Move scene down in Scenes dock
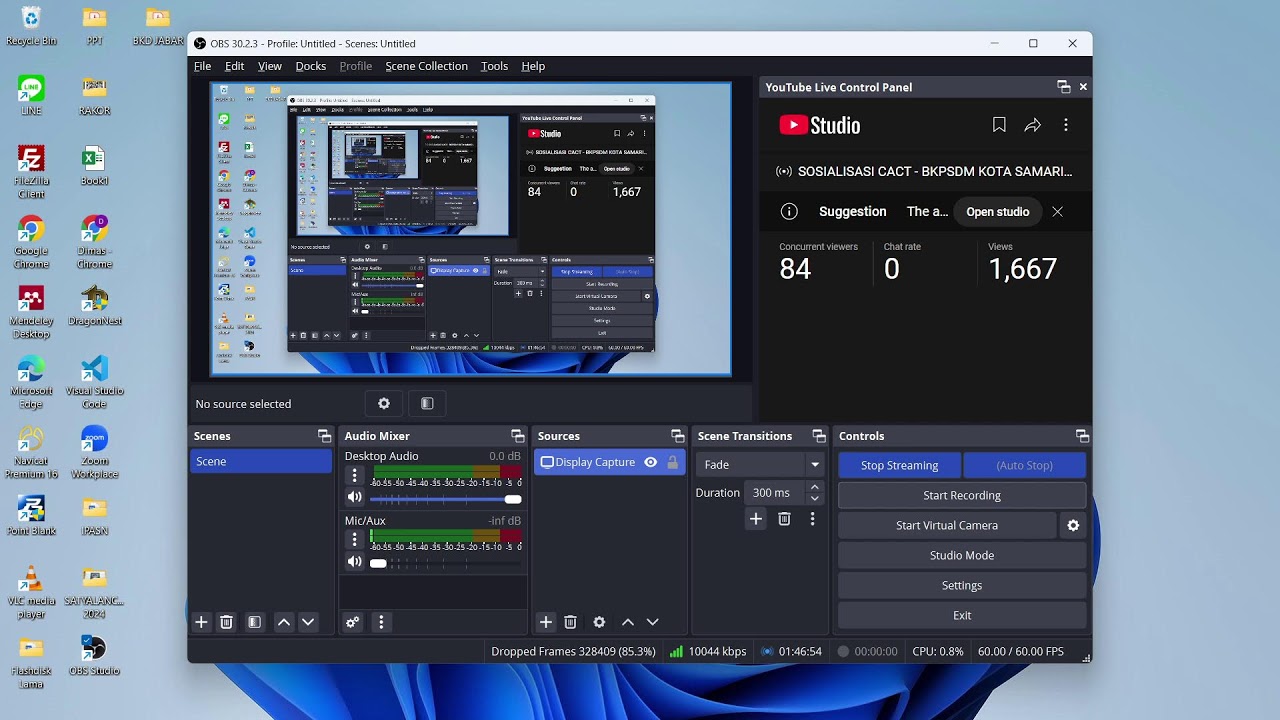The height and width of the screenshot is (720, 1280). (x=308, y=622)
